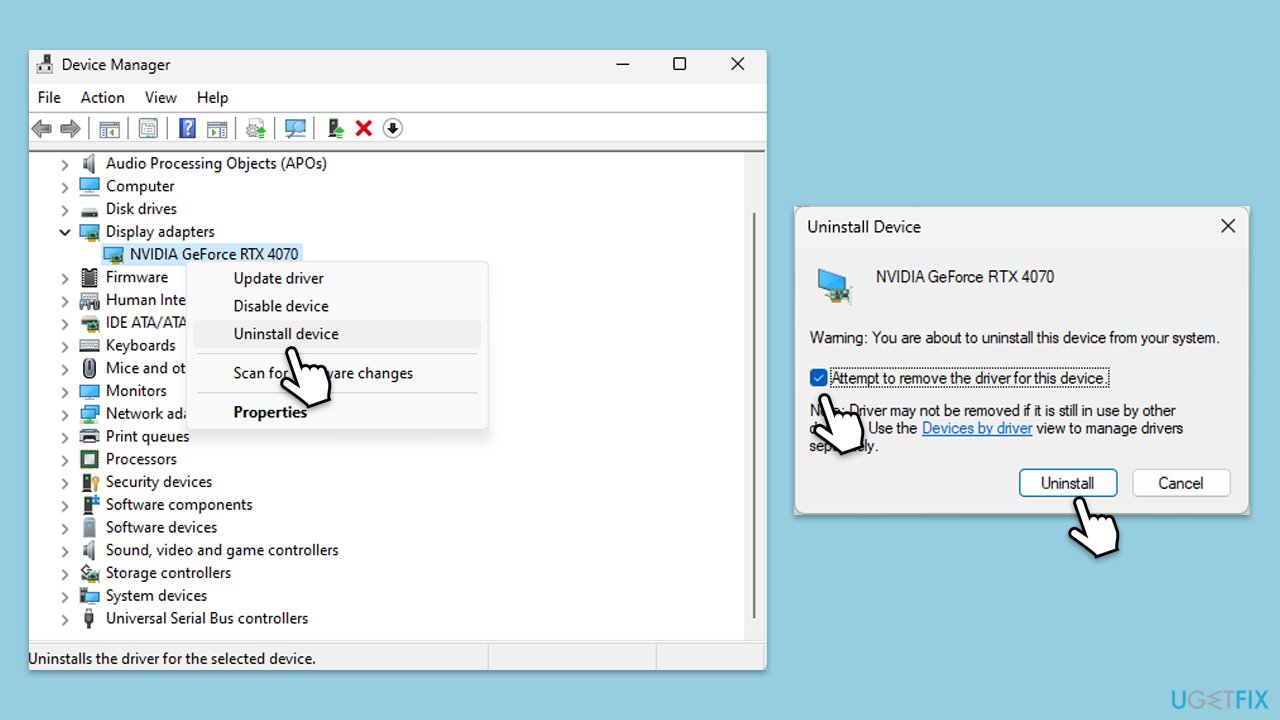Click the Disable device down-arrow icon

tap(393, 128)
